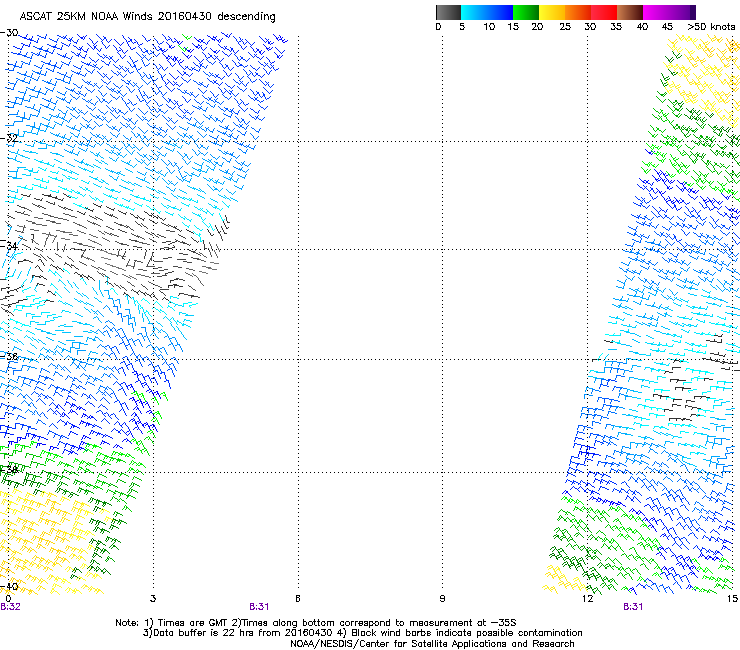This screenshot has height=650, width=740.
Task: Click the -40 latitude axis label
Action: 9,586
